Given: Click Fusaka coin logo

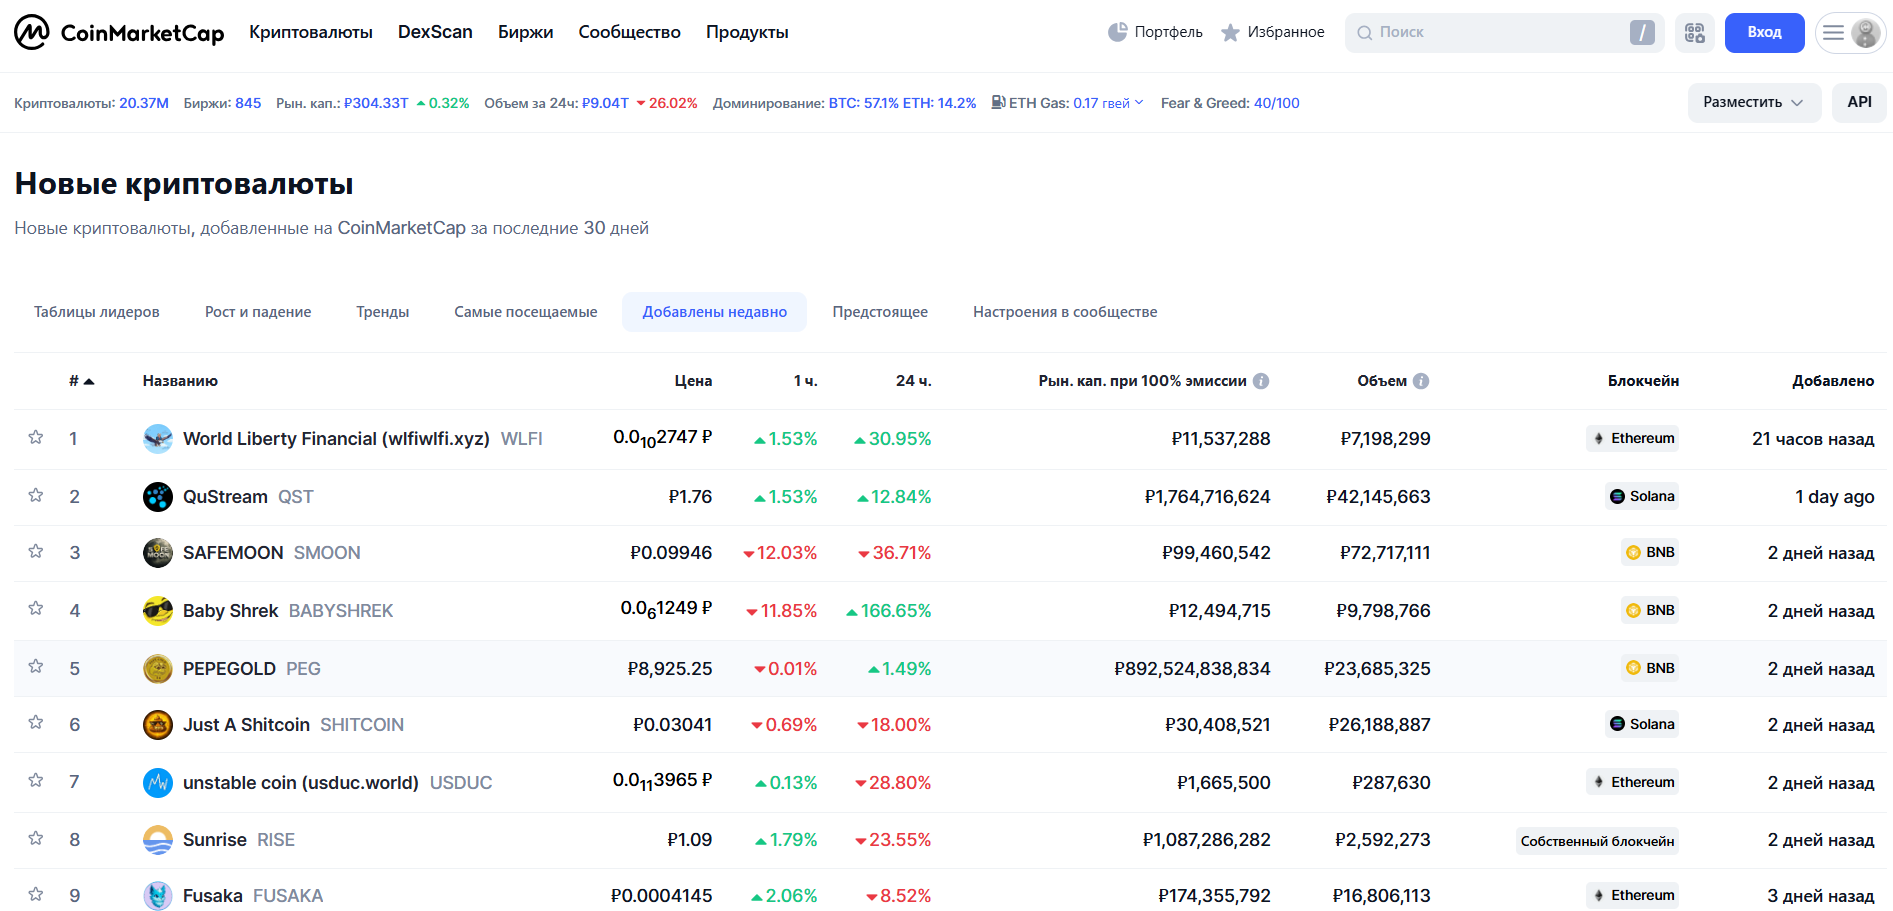Looking at the screenshot, I should tap(158, 896).
